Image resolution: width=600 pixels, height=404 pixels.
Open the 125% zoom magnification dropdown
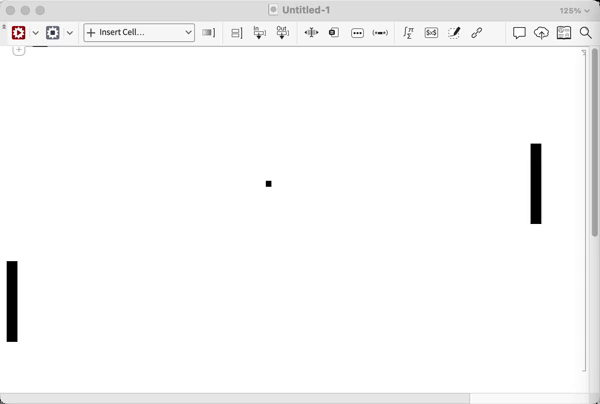point(574,11)
